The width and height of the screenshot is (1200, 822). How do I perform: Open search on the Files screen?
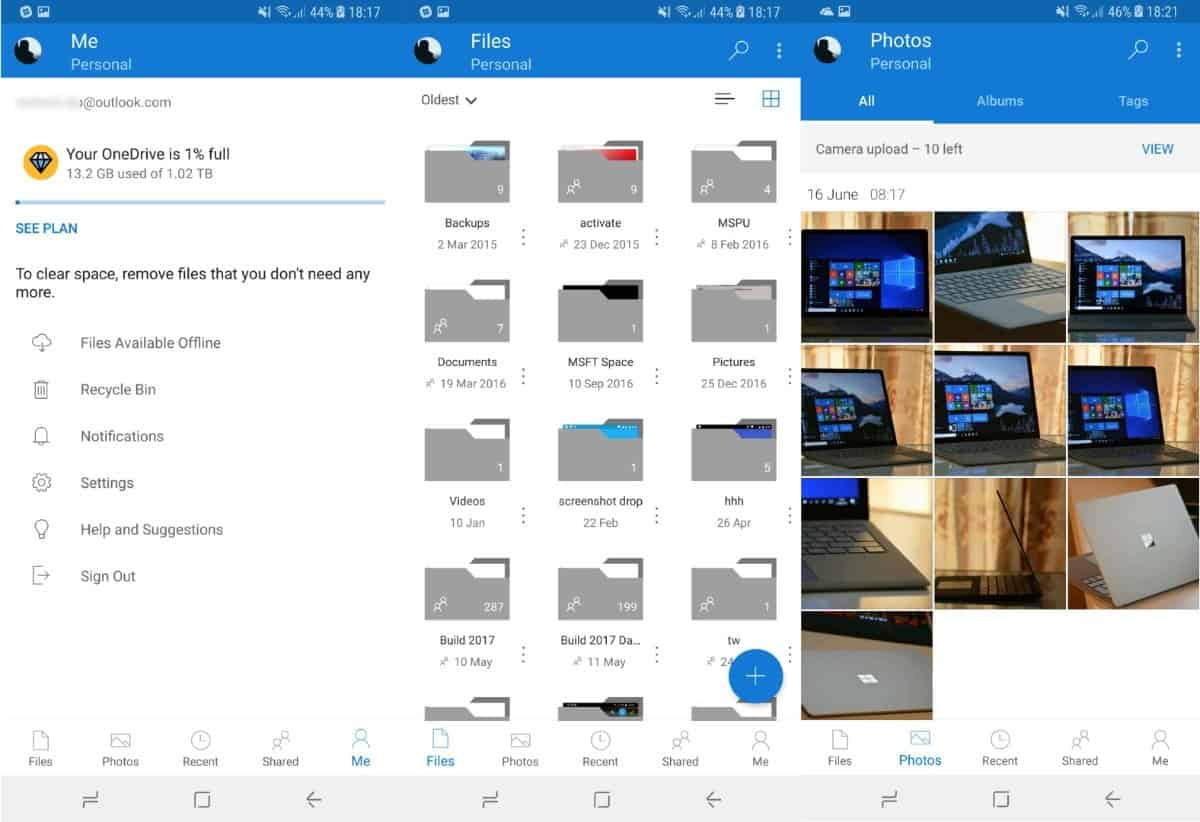(738, 49)
